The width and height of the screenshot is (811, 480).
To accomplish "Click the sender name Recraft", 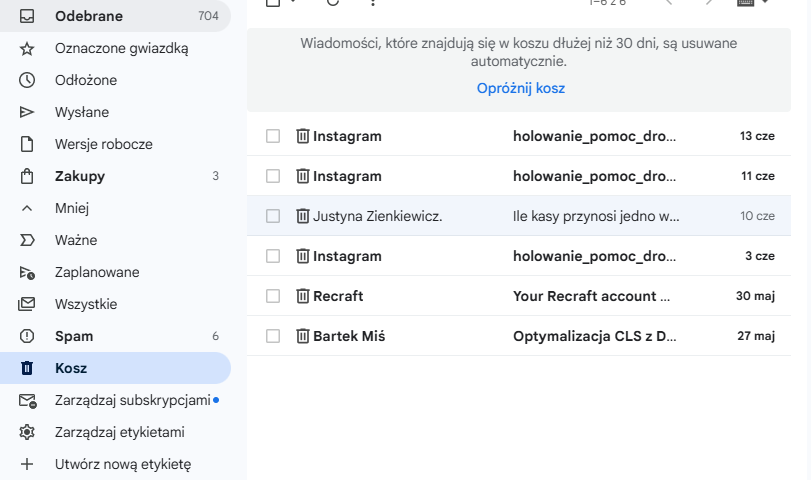I will [338, 296].
